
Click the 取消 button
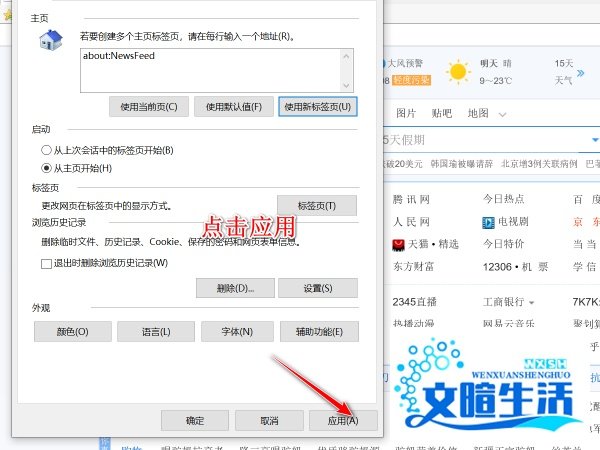coord(269,421)
